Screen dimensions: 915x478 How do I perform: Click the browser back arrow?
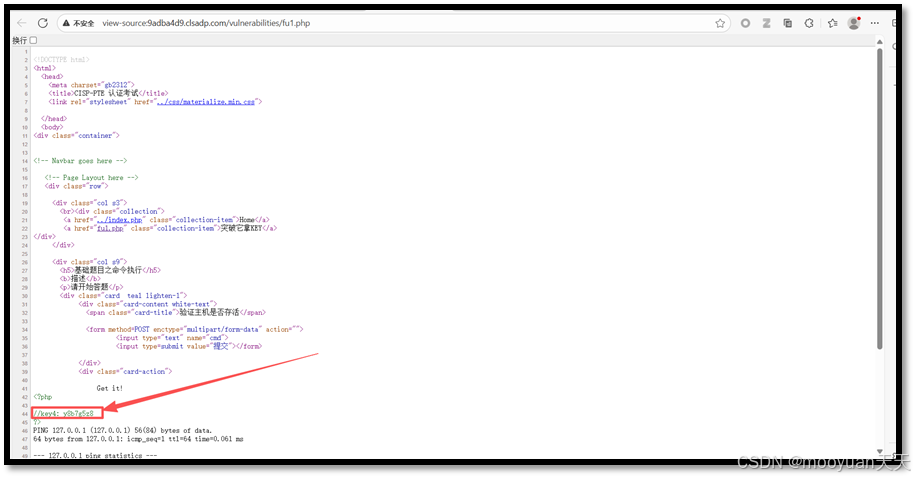pyautogui.click(x=22, y=23)
